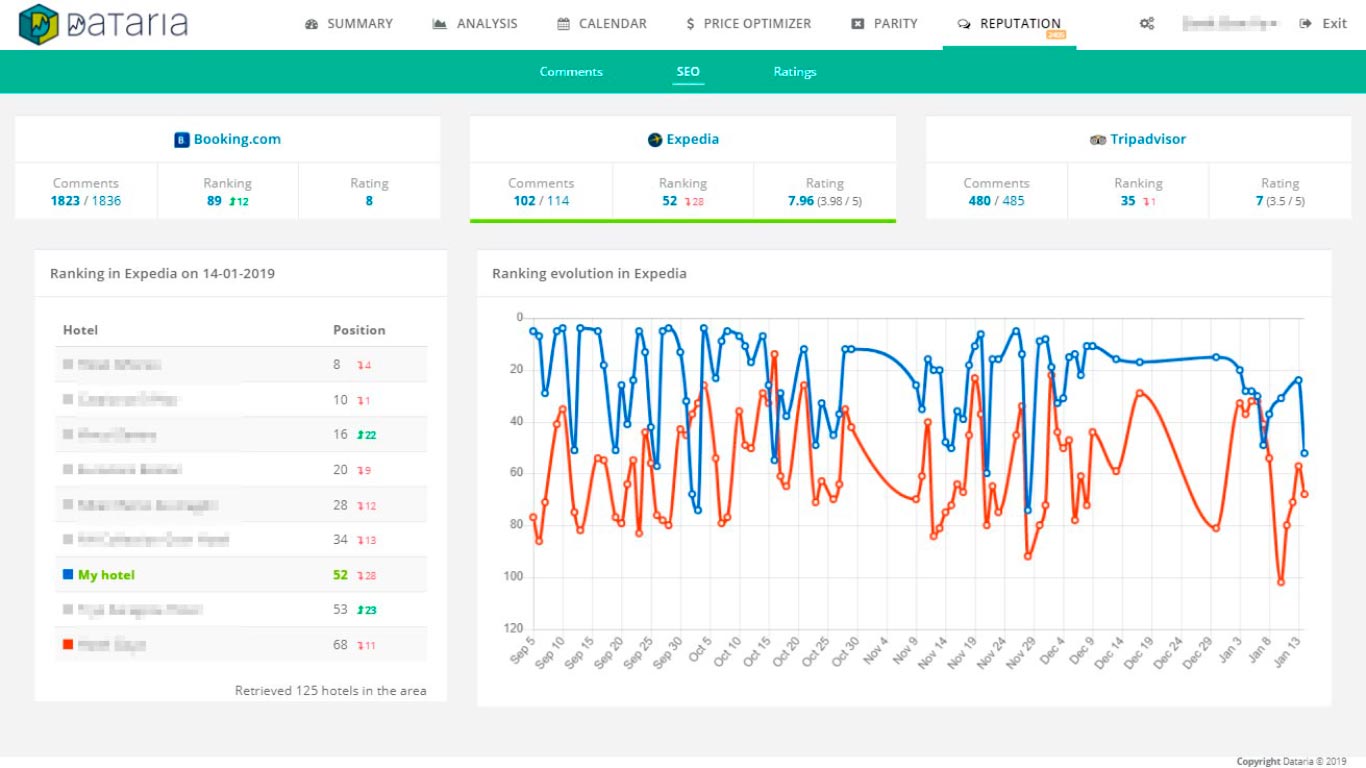Image resolution: width=1366 pixels, height=768 pixels.
Task: Click the Dataria logo icon
Action: click(38, 24)
